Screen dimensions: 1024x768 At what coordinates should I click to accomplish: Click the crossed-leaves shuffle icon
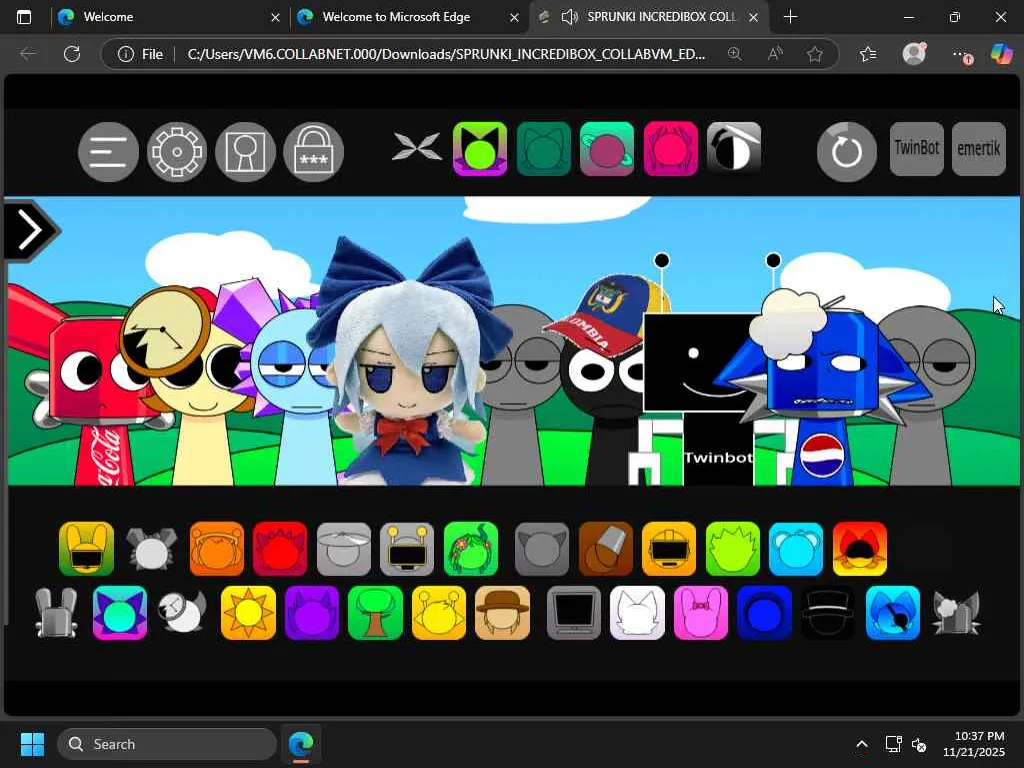[417, 146]
